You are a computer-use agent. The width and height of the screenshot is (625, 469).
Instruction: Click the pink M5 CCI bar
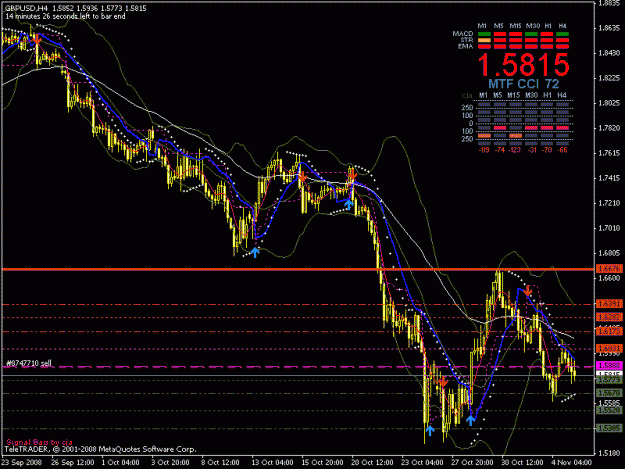(499, 128)
